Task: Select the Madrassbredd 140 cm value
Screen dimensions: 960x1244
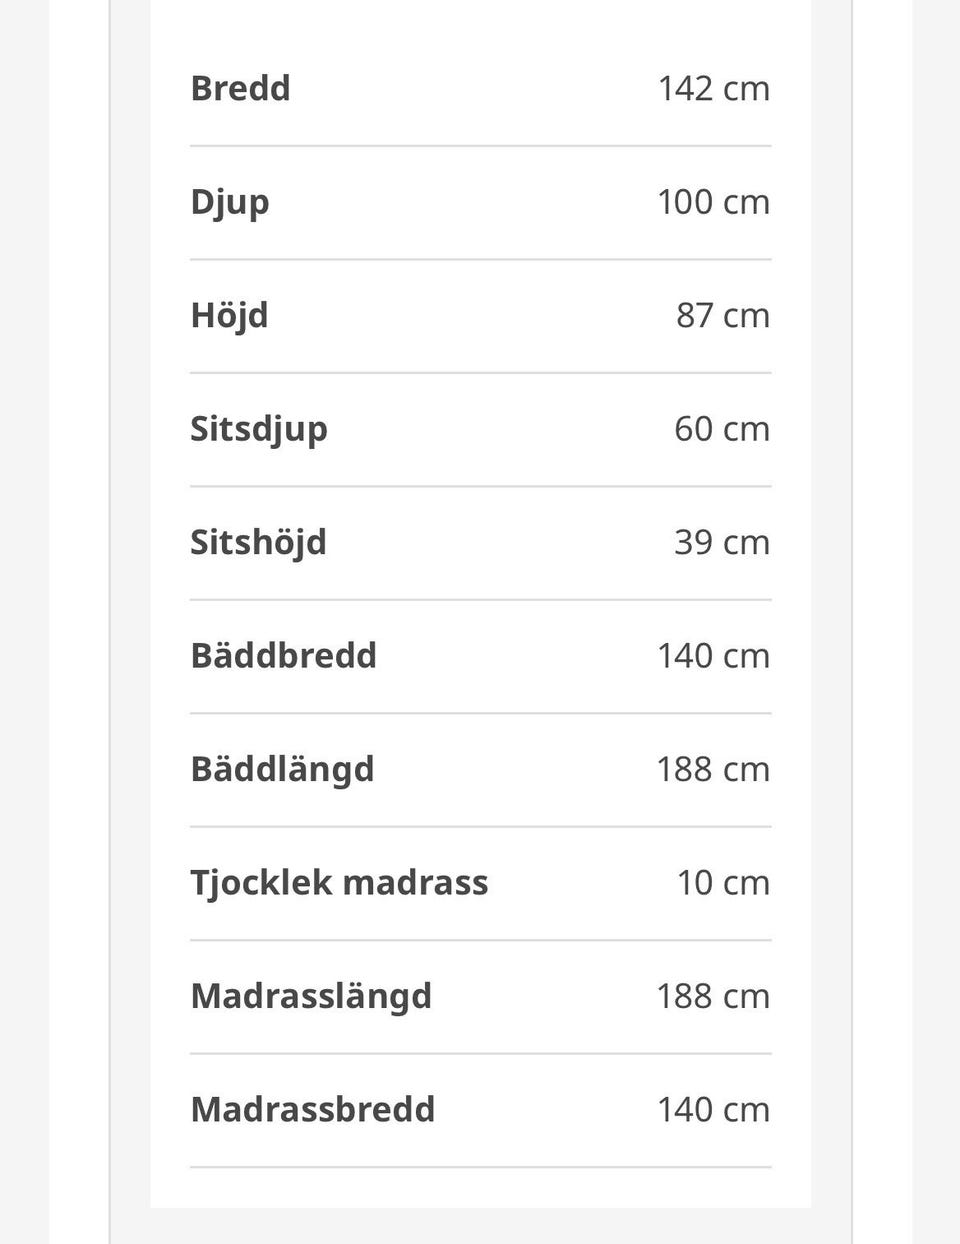Action: point(714,1109)
